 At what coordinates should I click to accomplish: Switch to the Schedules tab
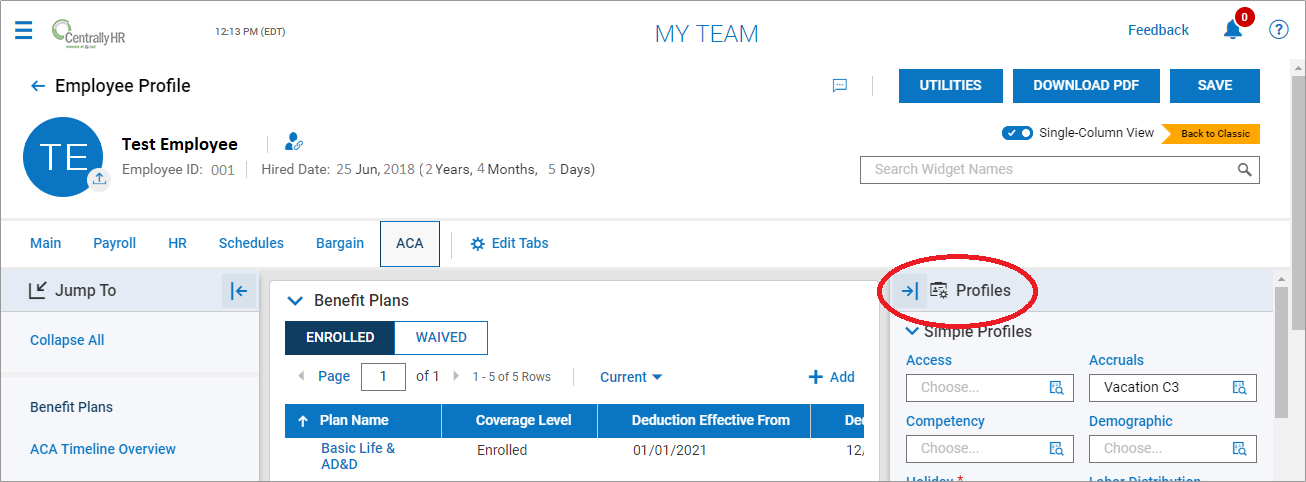pos(251,243)
